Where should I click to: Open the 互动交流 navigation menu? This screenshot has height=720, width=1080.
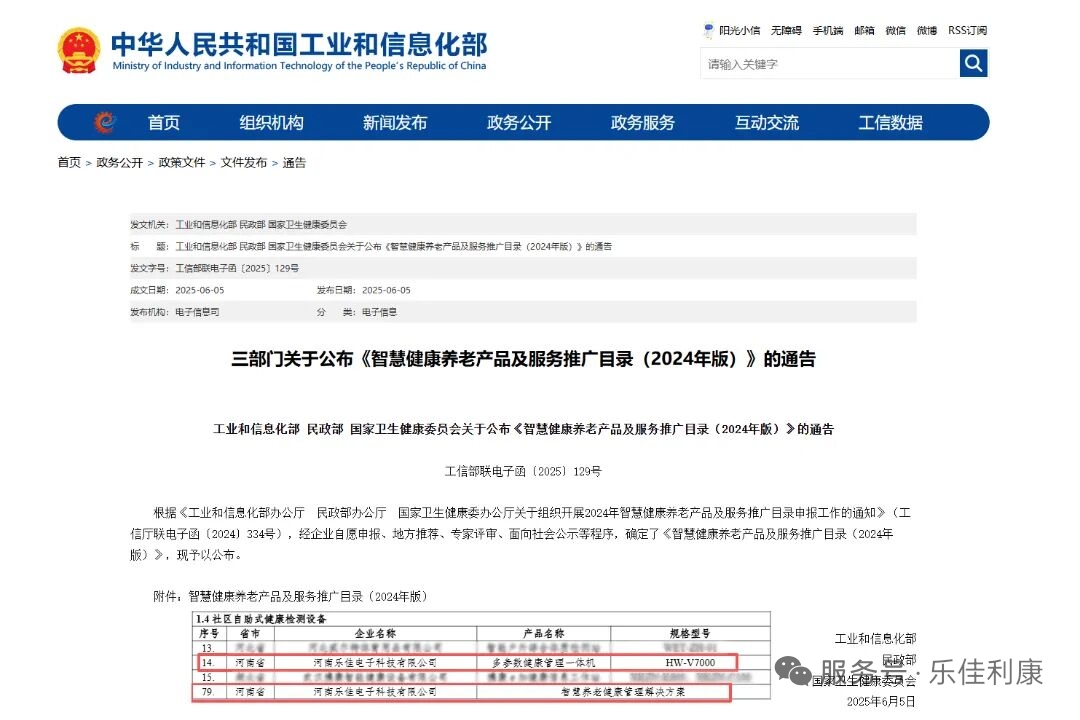(766, 122)
